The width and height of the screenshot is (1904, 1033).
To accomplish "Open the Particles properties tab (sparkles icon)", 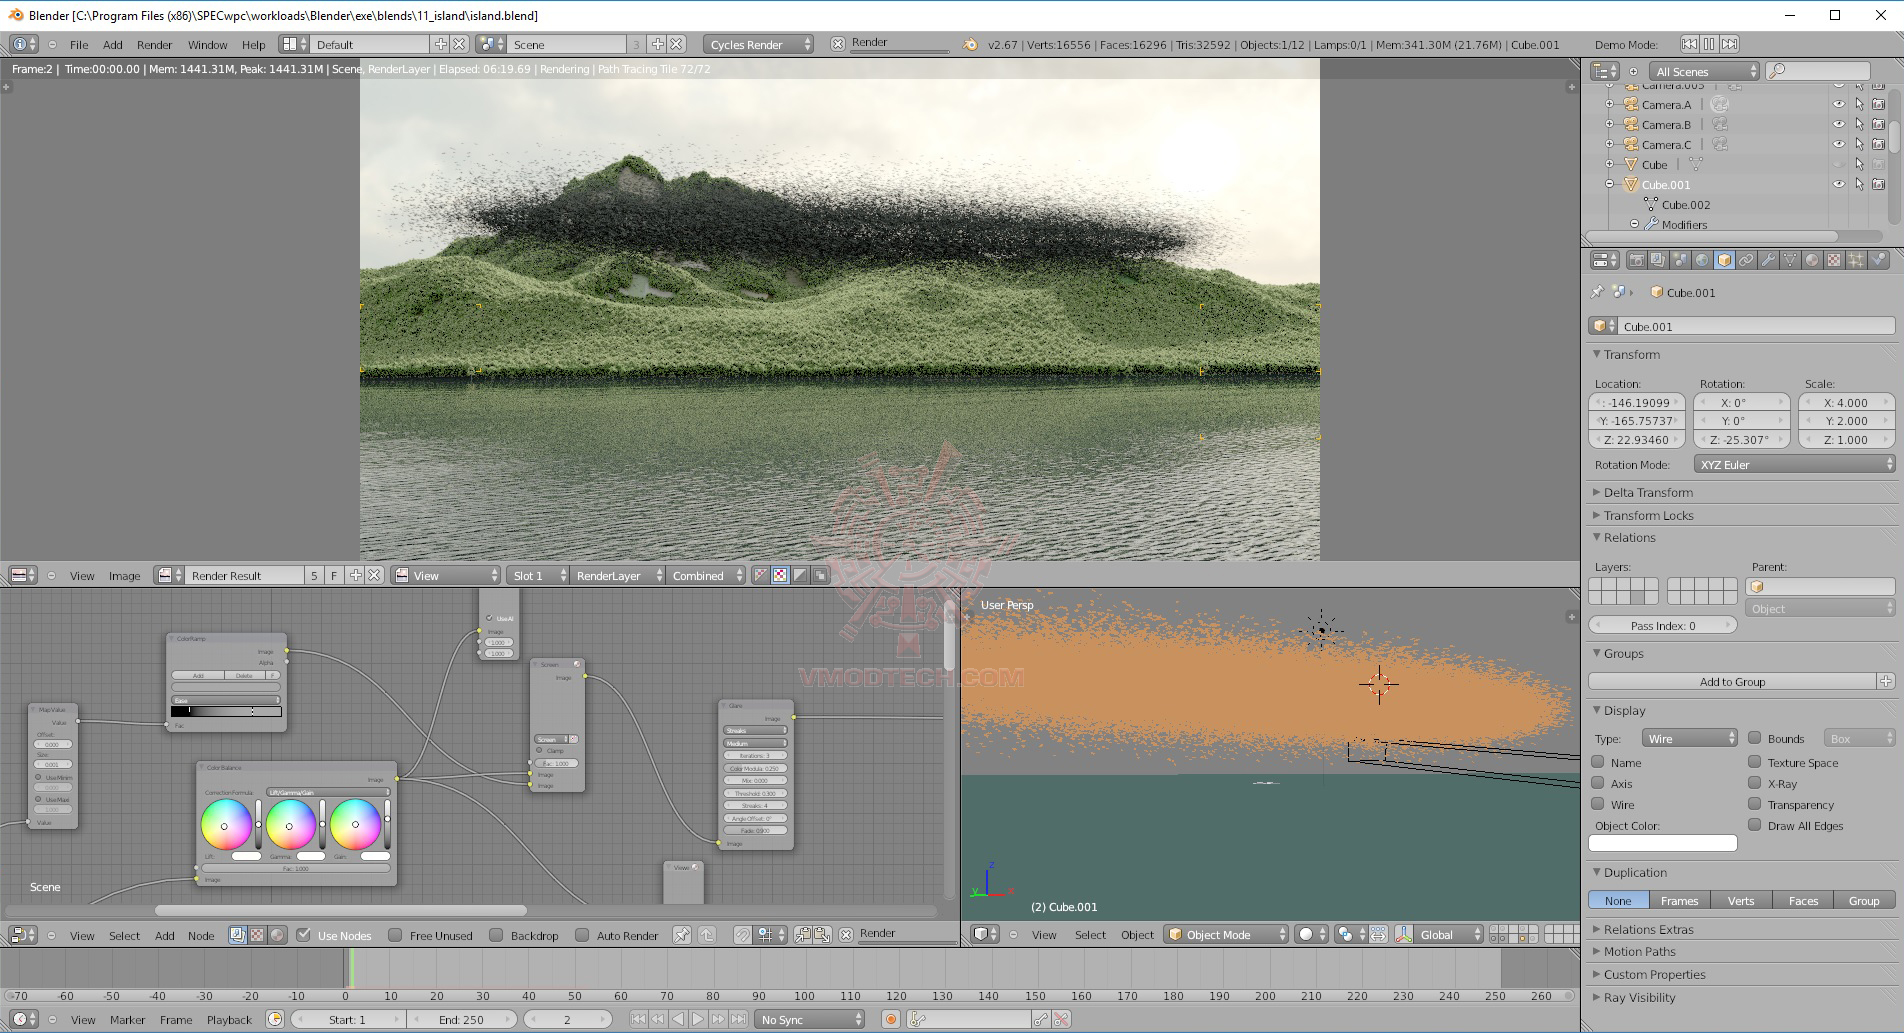I will pos(1856,261).
